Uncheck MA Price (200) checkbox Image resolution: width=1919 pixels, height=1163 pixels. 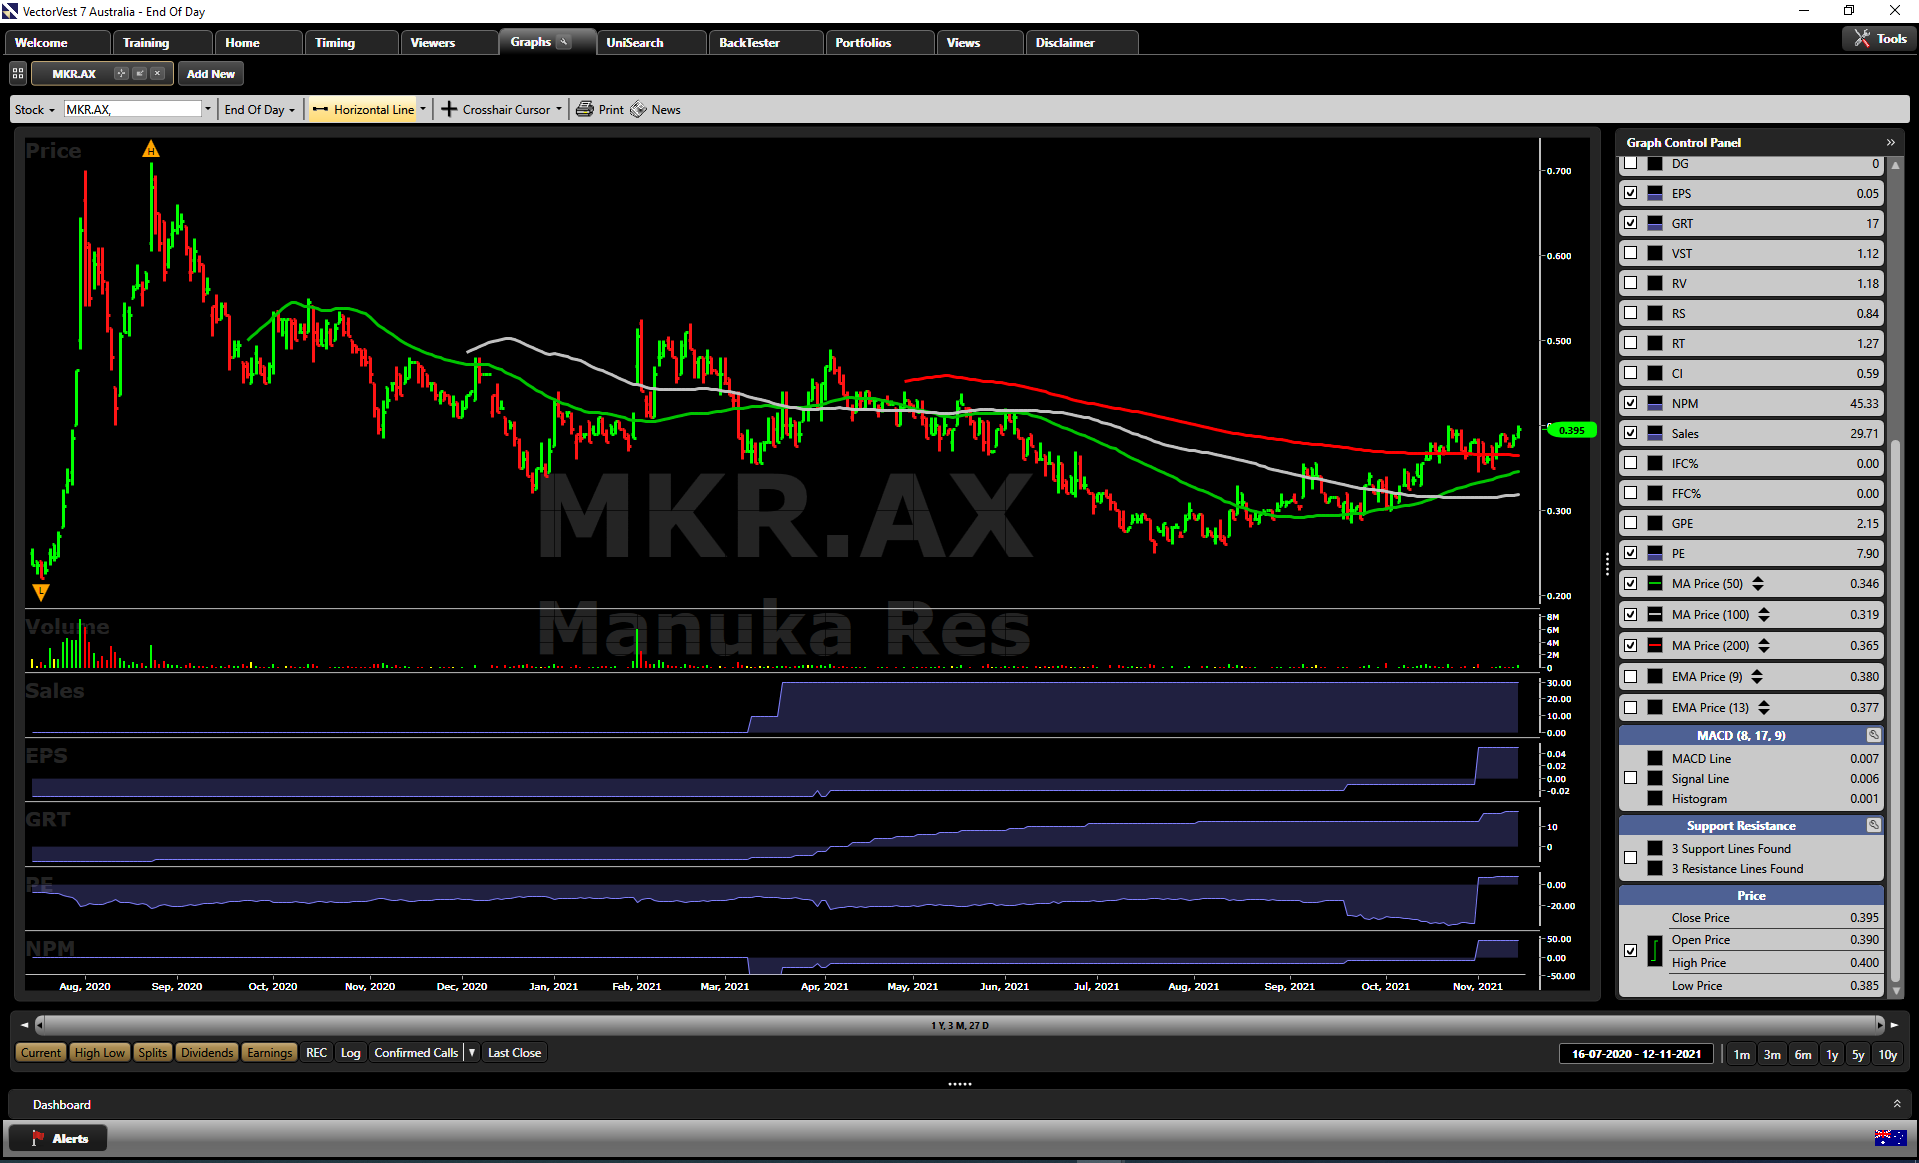(x=1631, y=645)
